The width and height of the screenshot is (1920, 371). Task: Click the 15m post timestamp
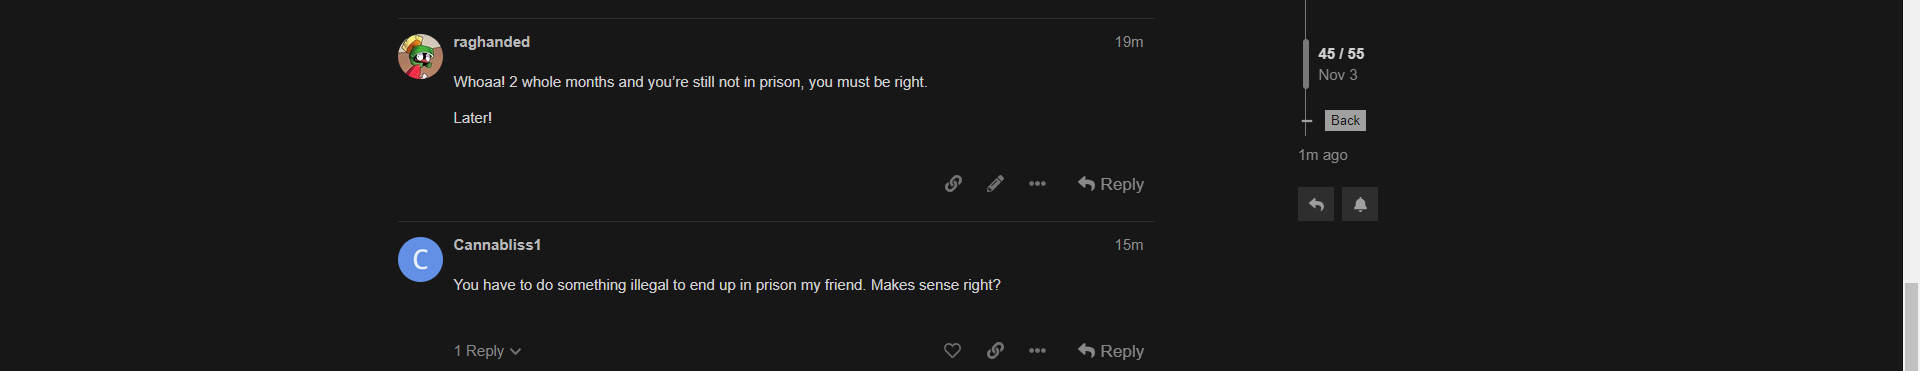1129,245
